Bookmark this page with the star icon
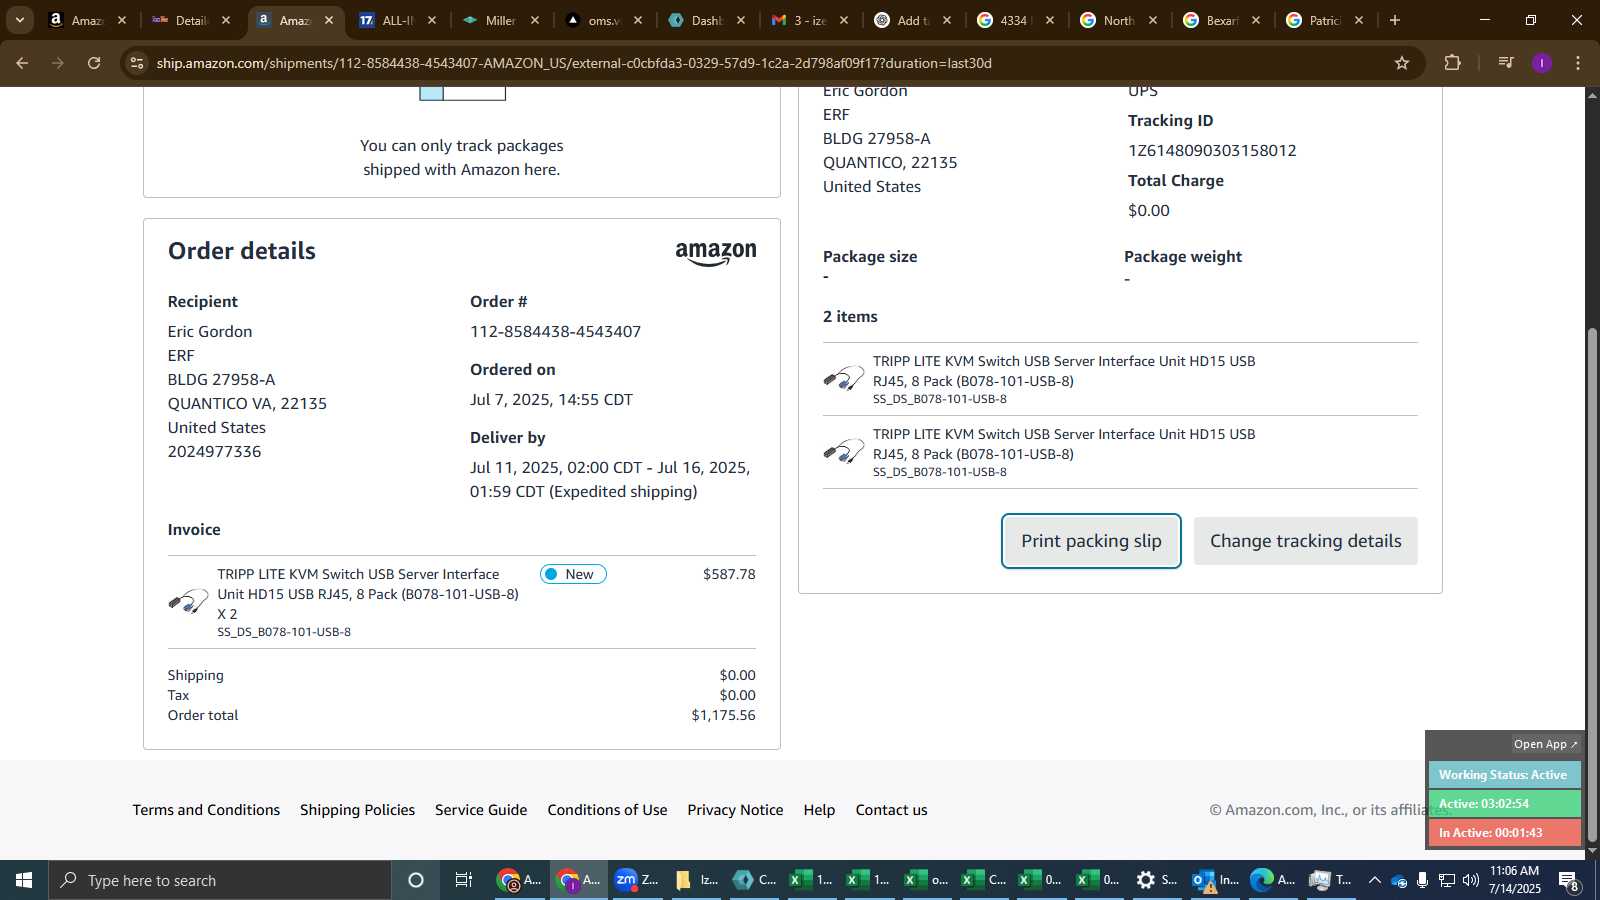The width and height of the screenshot is (1600, 900). coord(1402,63)
